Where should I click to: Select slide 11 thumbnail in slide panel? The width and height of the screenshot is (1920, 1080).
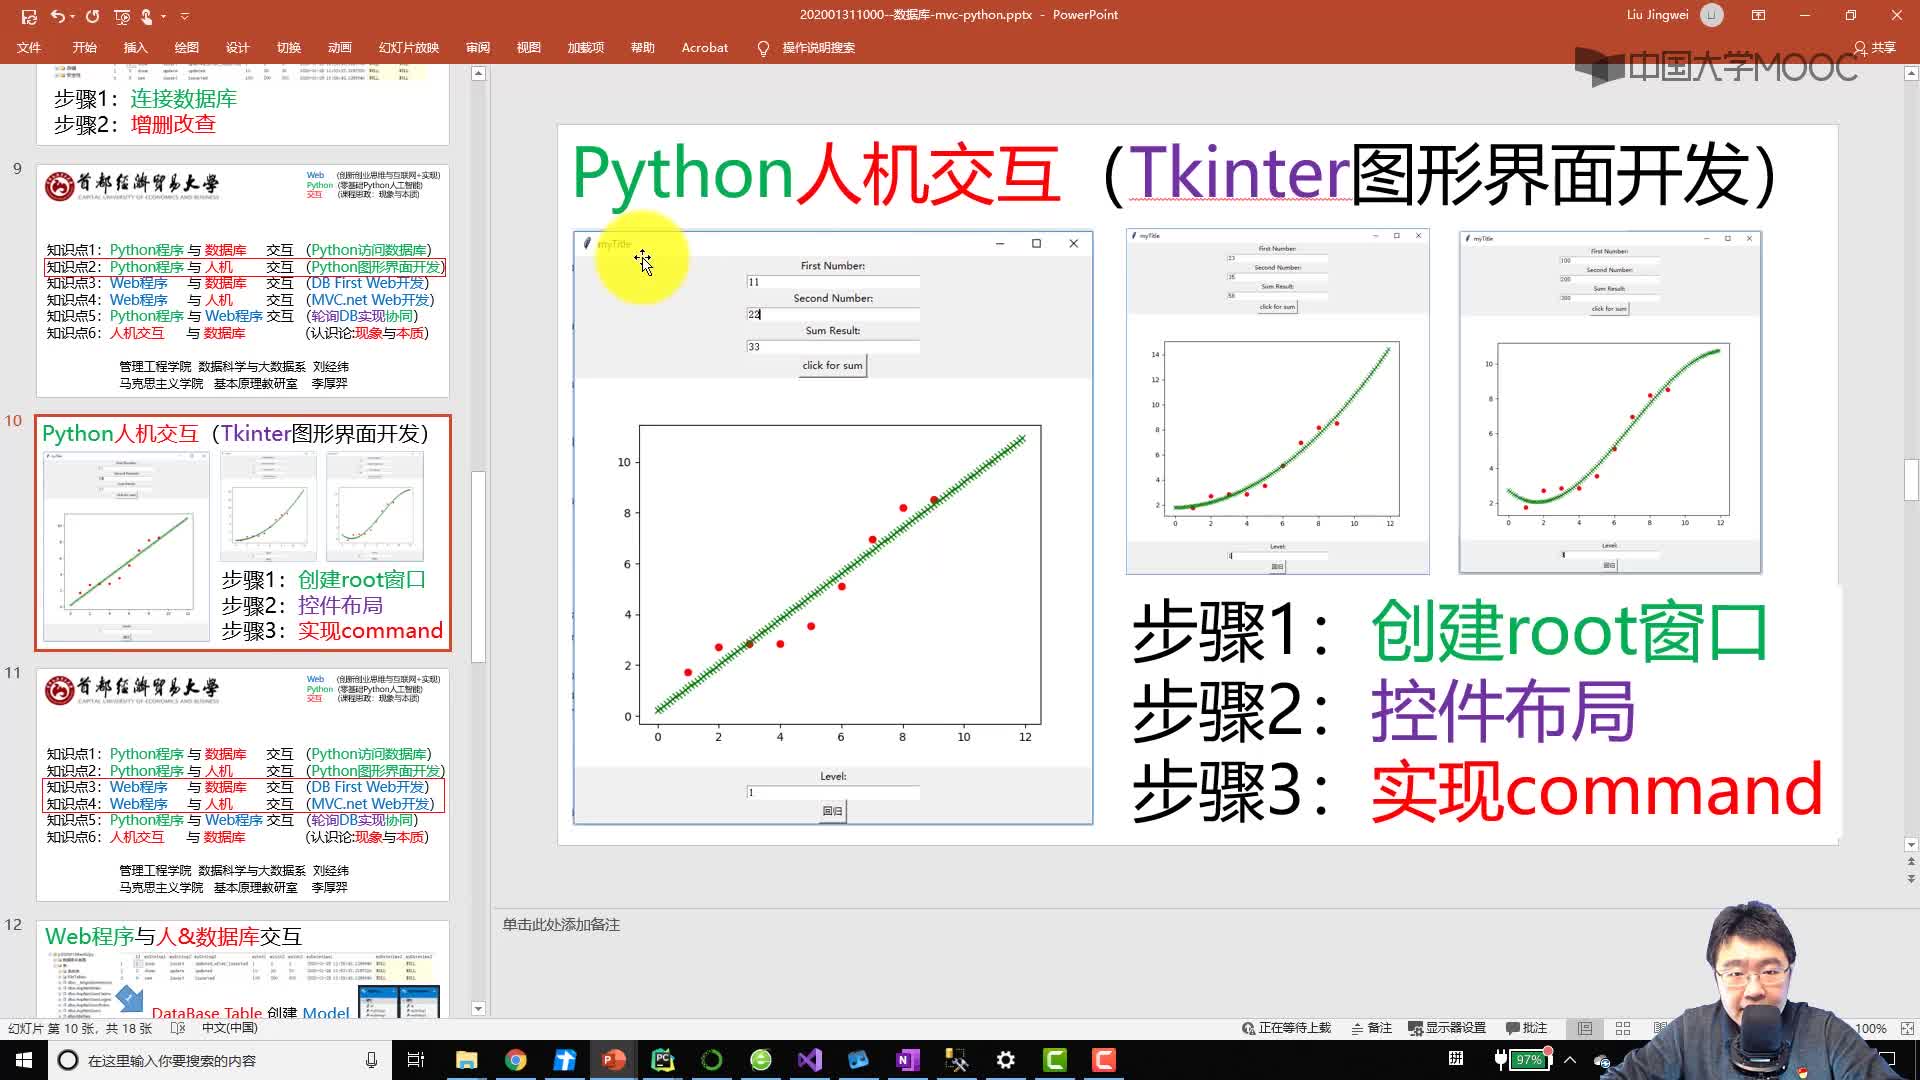pyautogui.click(x=243, y=785)
